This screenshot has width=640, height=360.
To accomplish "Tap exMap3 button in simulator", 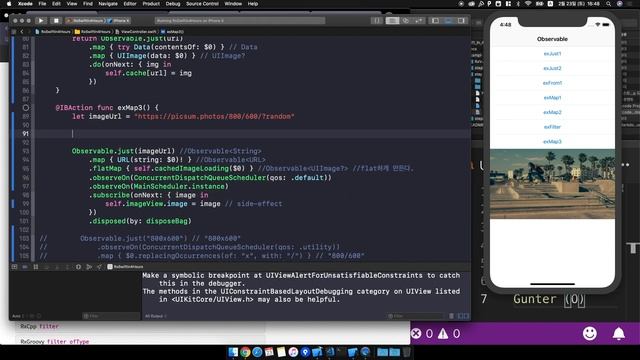I will coord(552,142).
